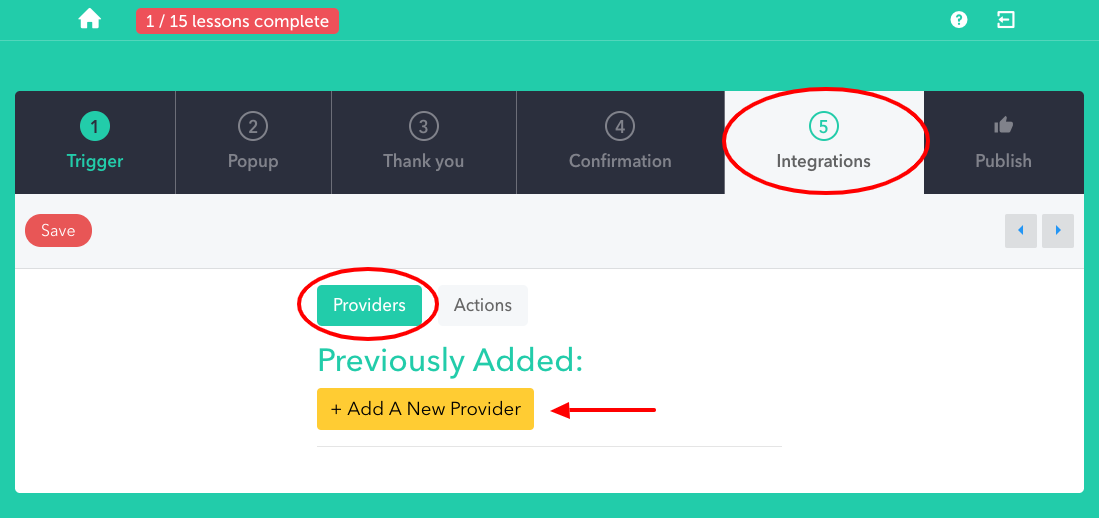Open the Integrations tab label
The height and width of the screenshot is (518, 1099).
(824, 161)
